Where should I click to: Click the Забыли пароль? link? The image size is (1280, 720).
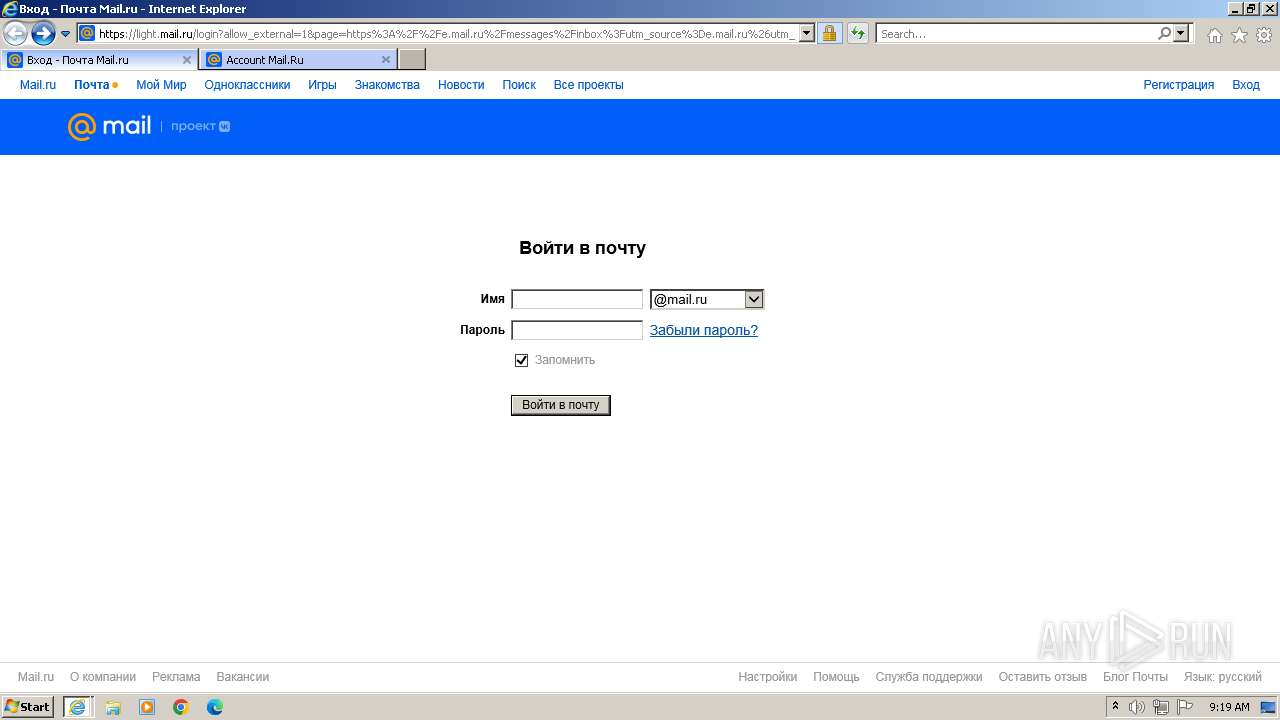[x=704, y=331]
